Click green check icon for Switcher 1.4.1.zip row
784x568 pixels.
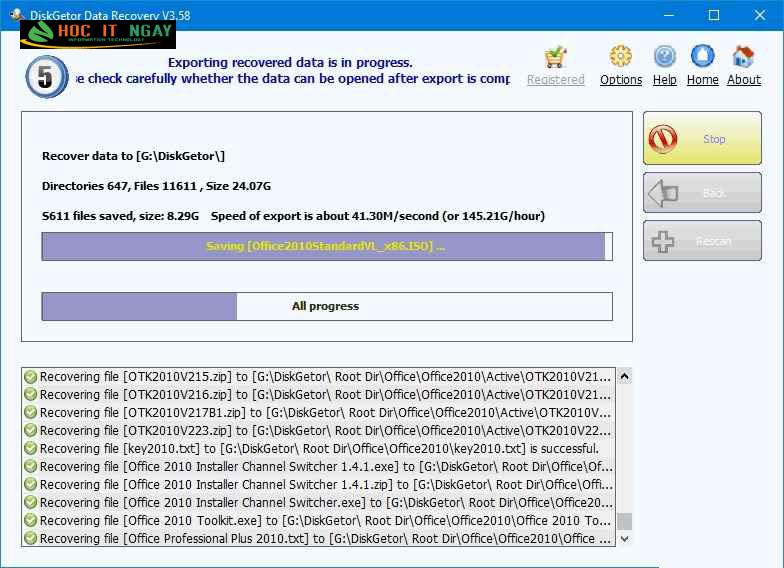[30, 484]
